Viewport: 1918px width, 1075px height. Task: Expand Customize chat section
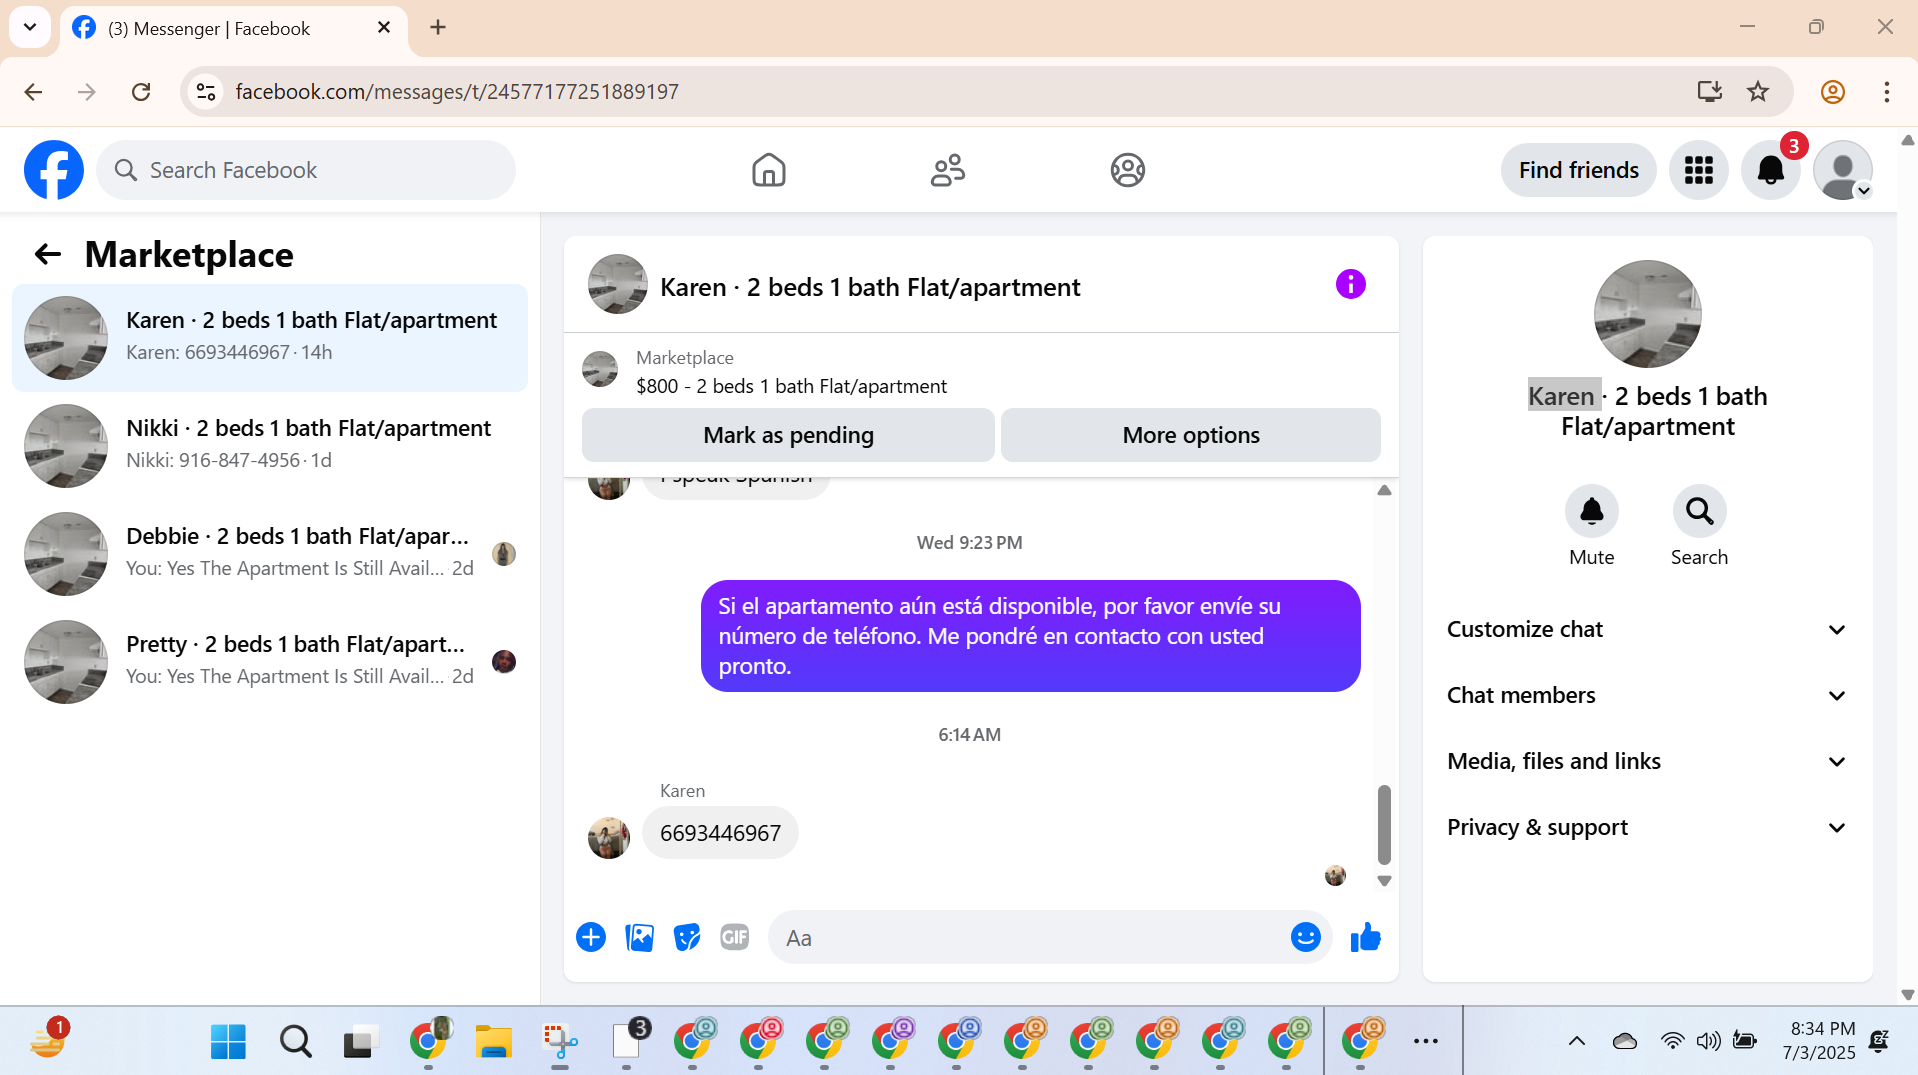1647,630
